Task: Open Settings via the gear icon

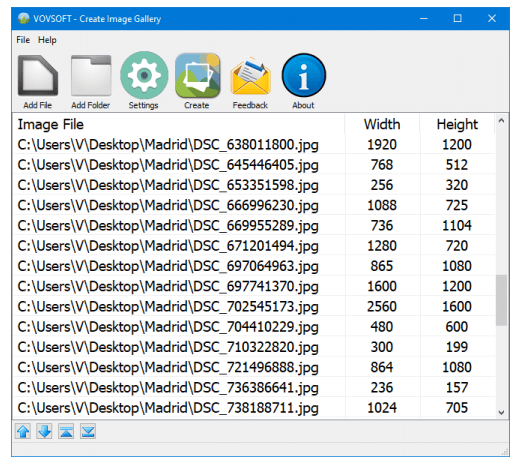Action: coord(144,76)
